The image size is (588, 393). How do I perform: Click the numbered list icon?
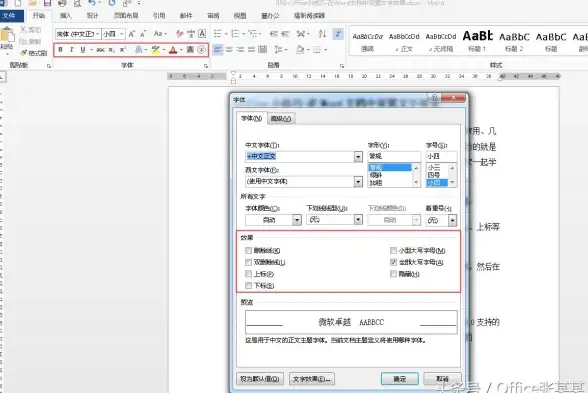tap(235, 34)
